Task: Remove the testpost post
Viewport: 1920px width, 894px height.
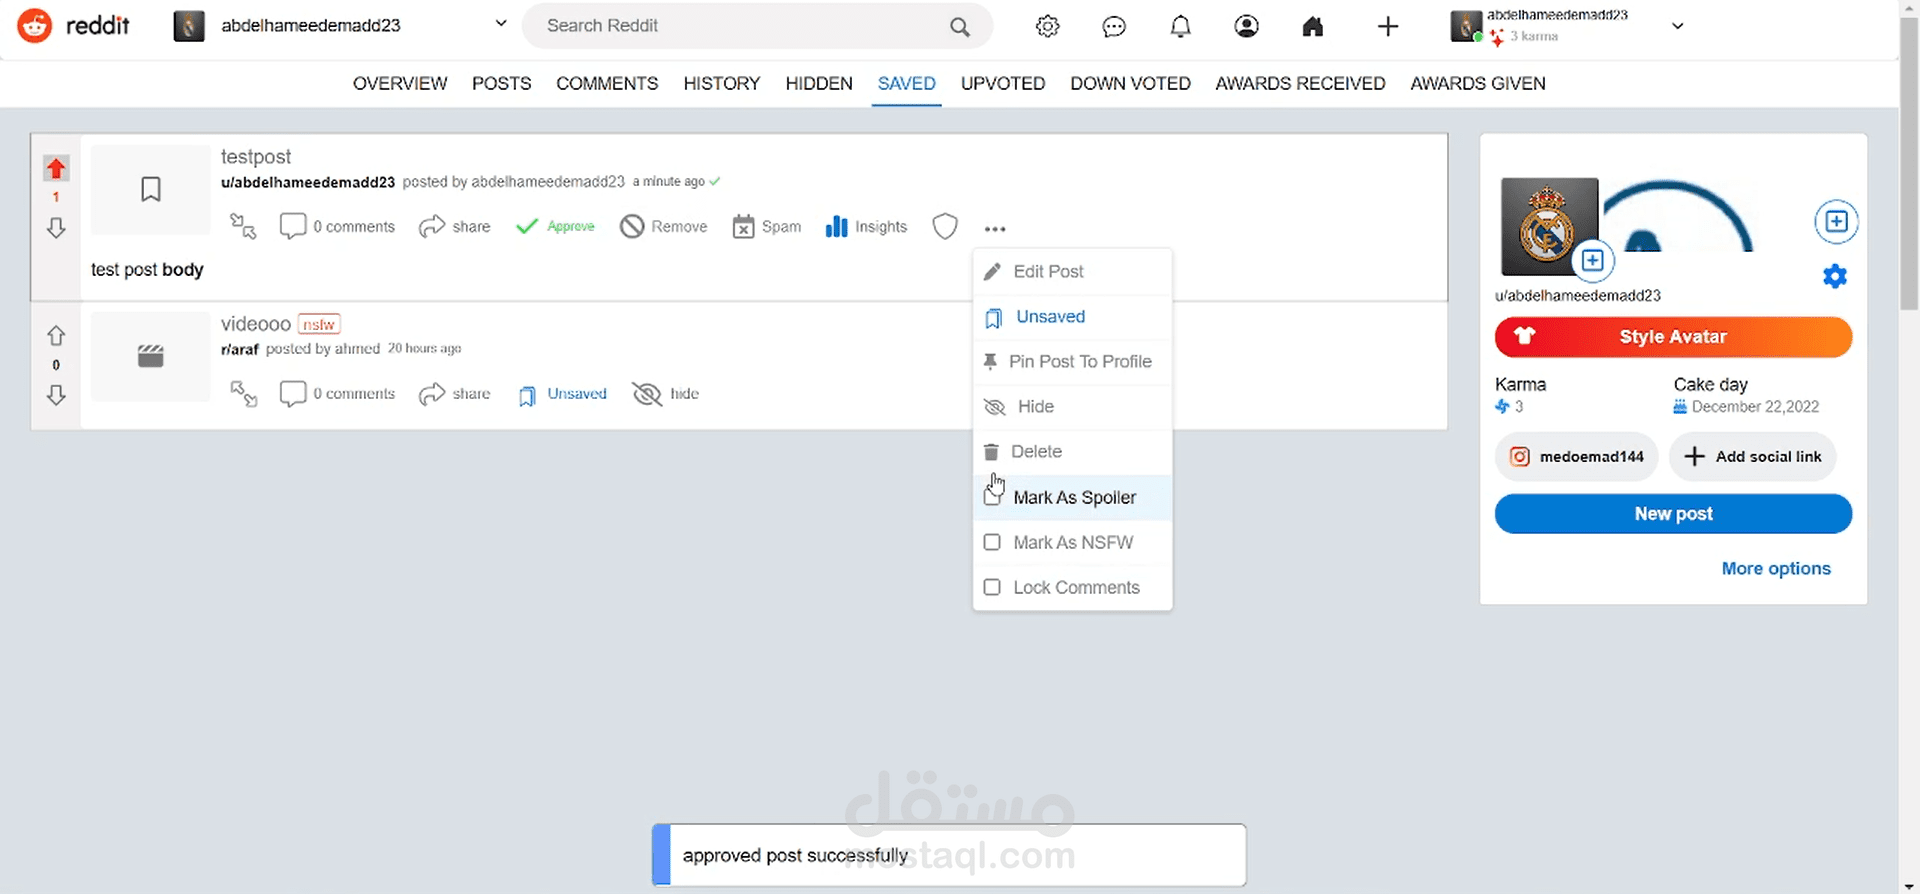Action: click(663, 226)
